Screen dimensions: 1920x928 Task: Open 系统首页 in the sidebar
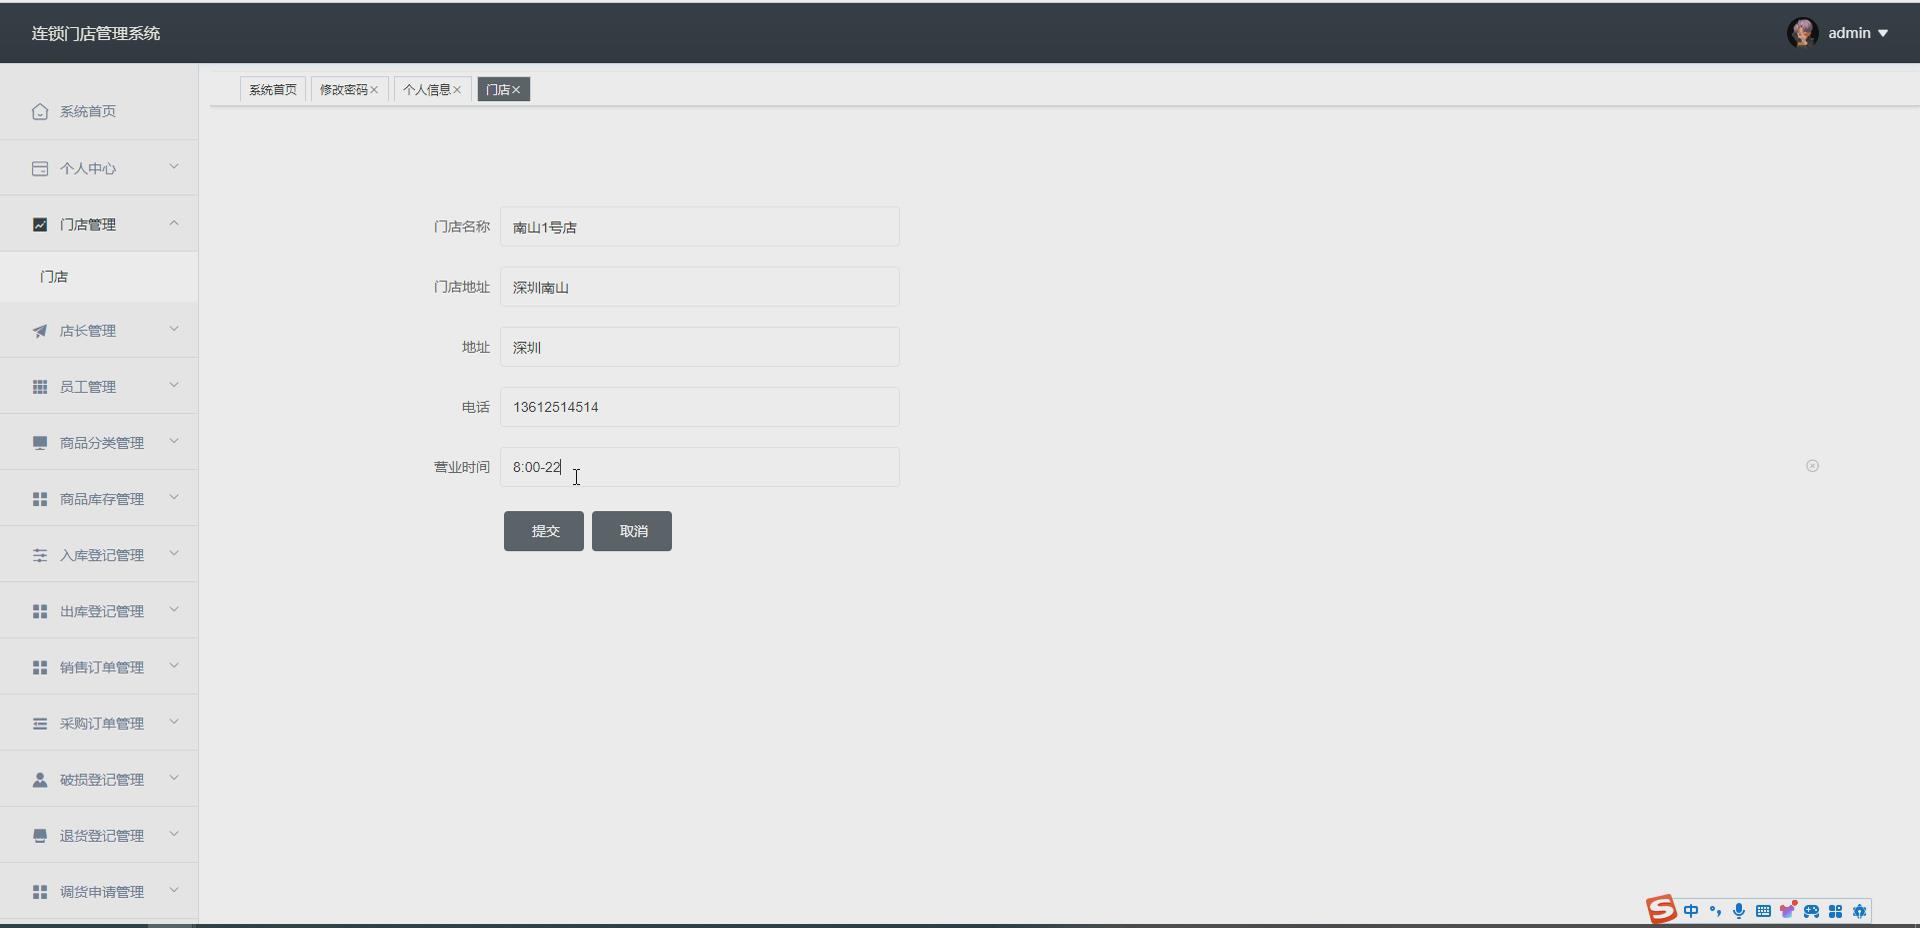point(99,111)
